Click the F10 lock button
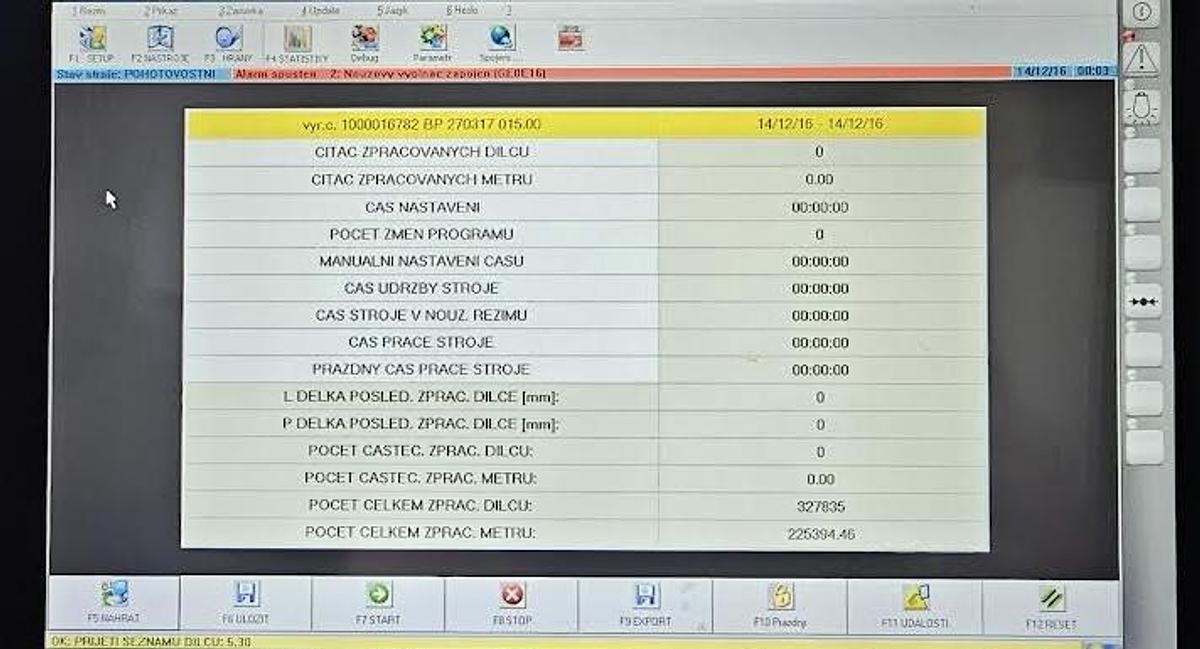 [x=780, y=604]
